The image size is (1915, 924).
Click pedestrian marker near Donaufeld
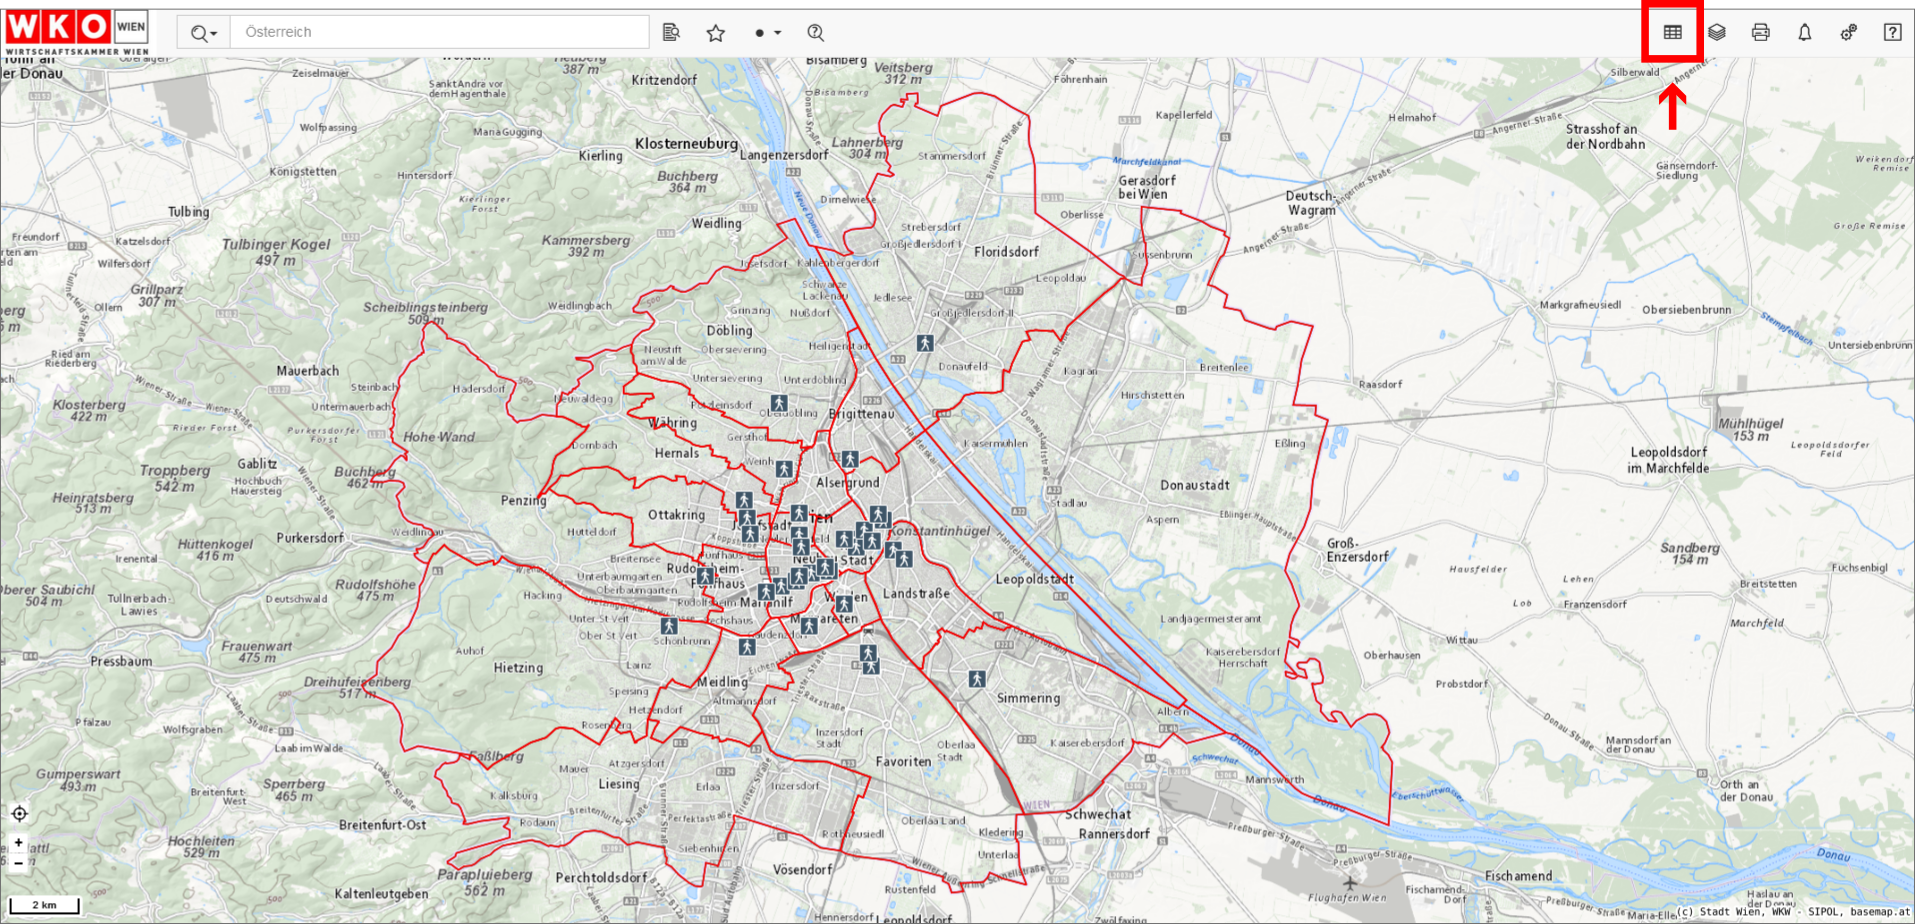tap(925, 343)
